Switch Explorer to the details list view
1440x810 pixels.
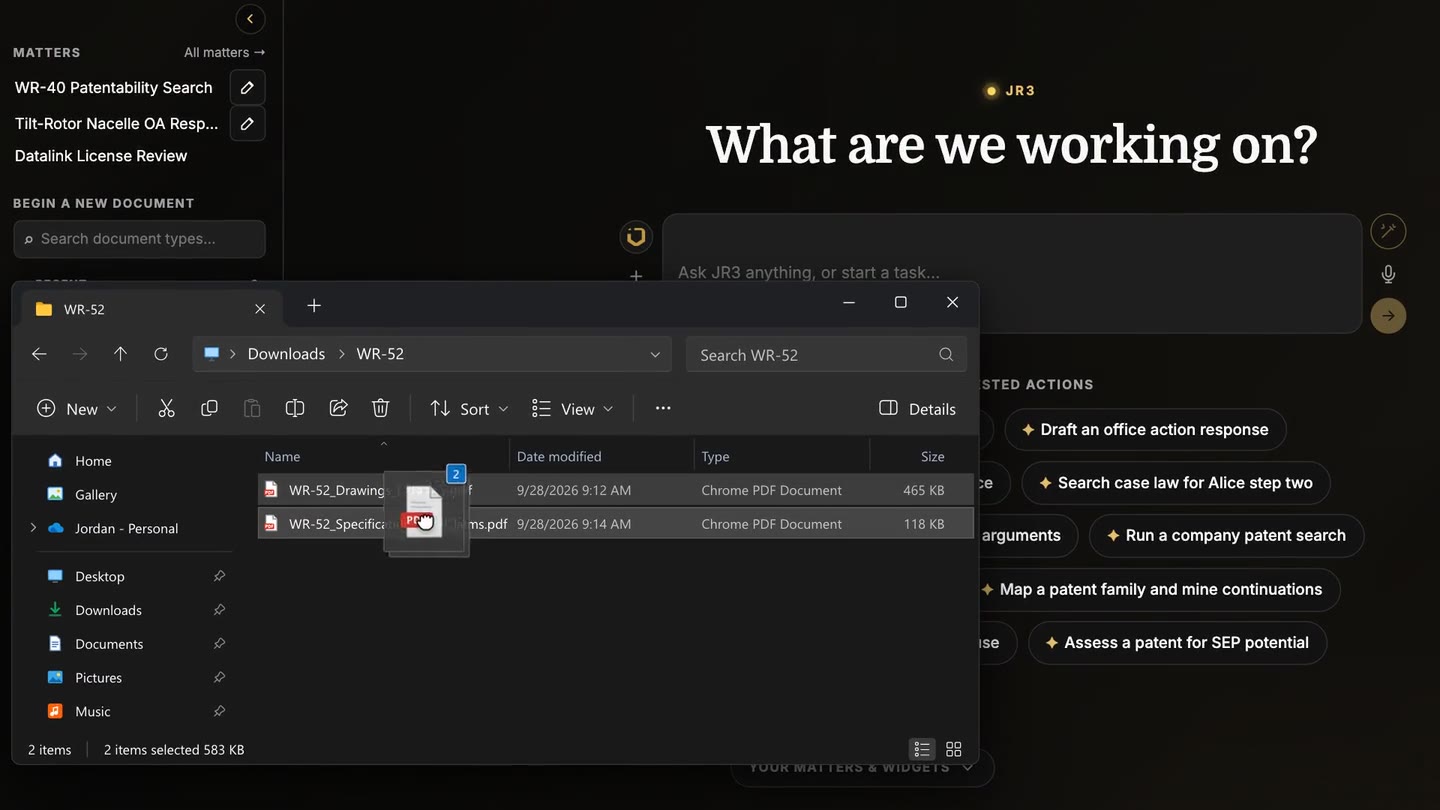(x=922, y=749)
